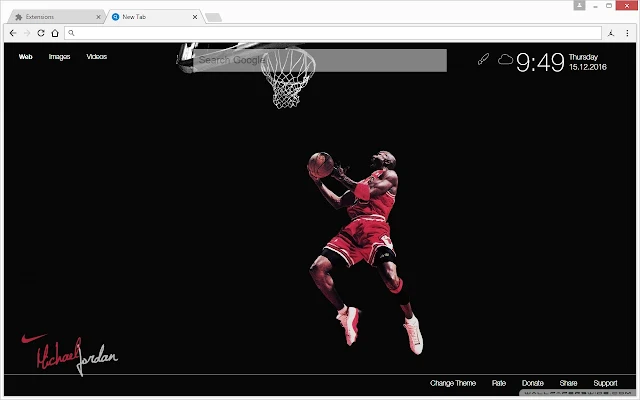
Task: Click the blue New Tab favicon
Action: tap(116, 17)
